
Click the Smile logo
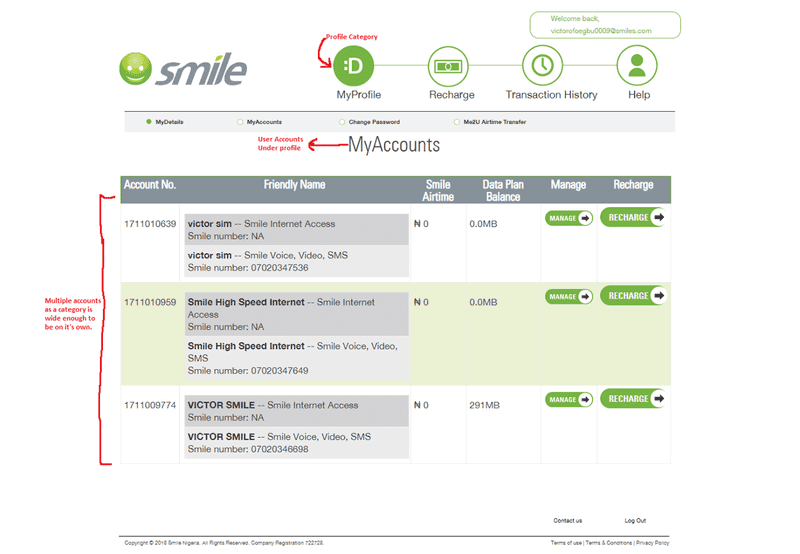coord(183,69)
